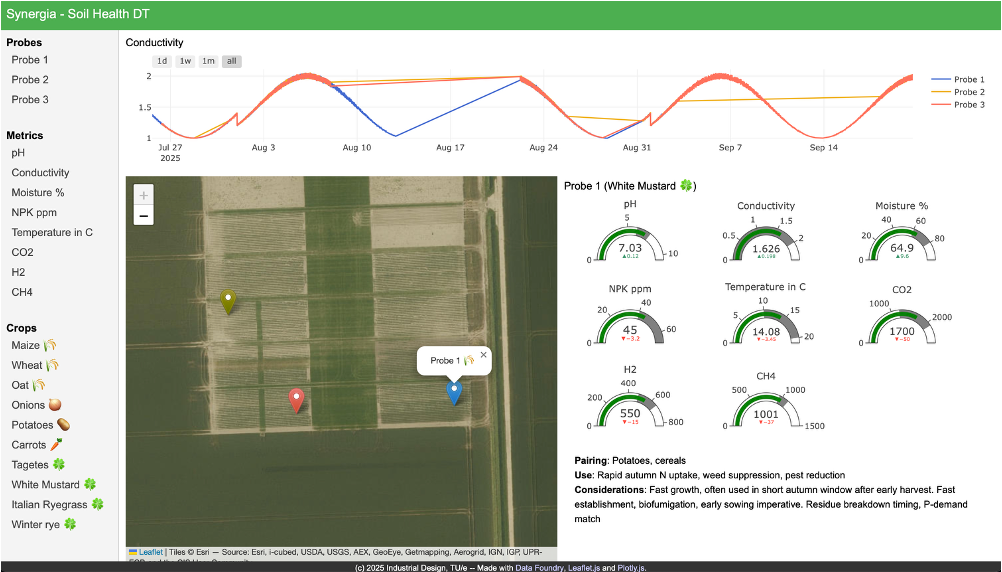
Task: Choose the Conductivity metric in sidebar
Action: click(40, 173)
